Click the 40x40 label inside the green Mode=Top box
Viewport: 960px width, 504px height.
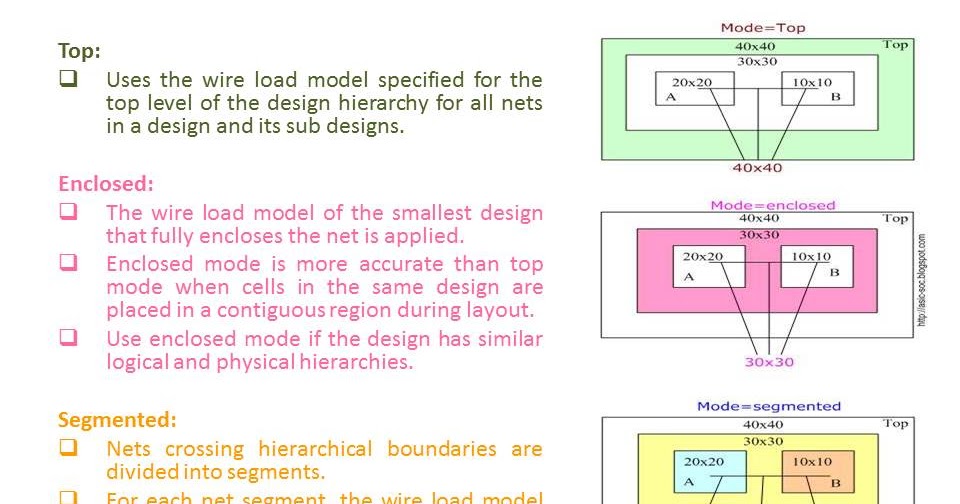tap(755, 47)
